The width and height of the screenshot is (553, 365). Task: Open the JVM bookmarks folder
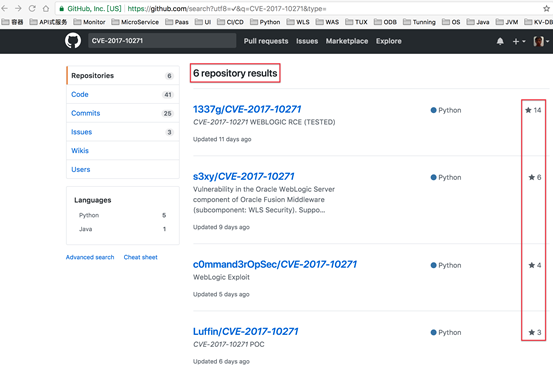507,22
